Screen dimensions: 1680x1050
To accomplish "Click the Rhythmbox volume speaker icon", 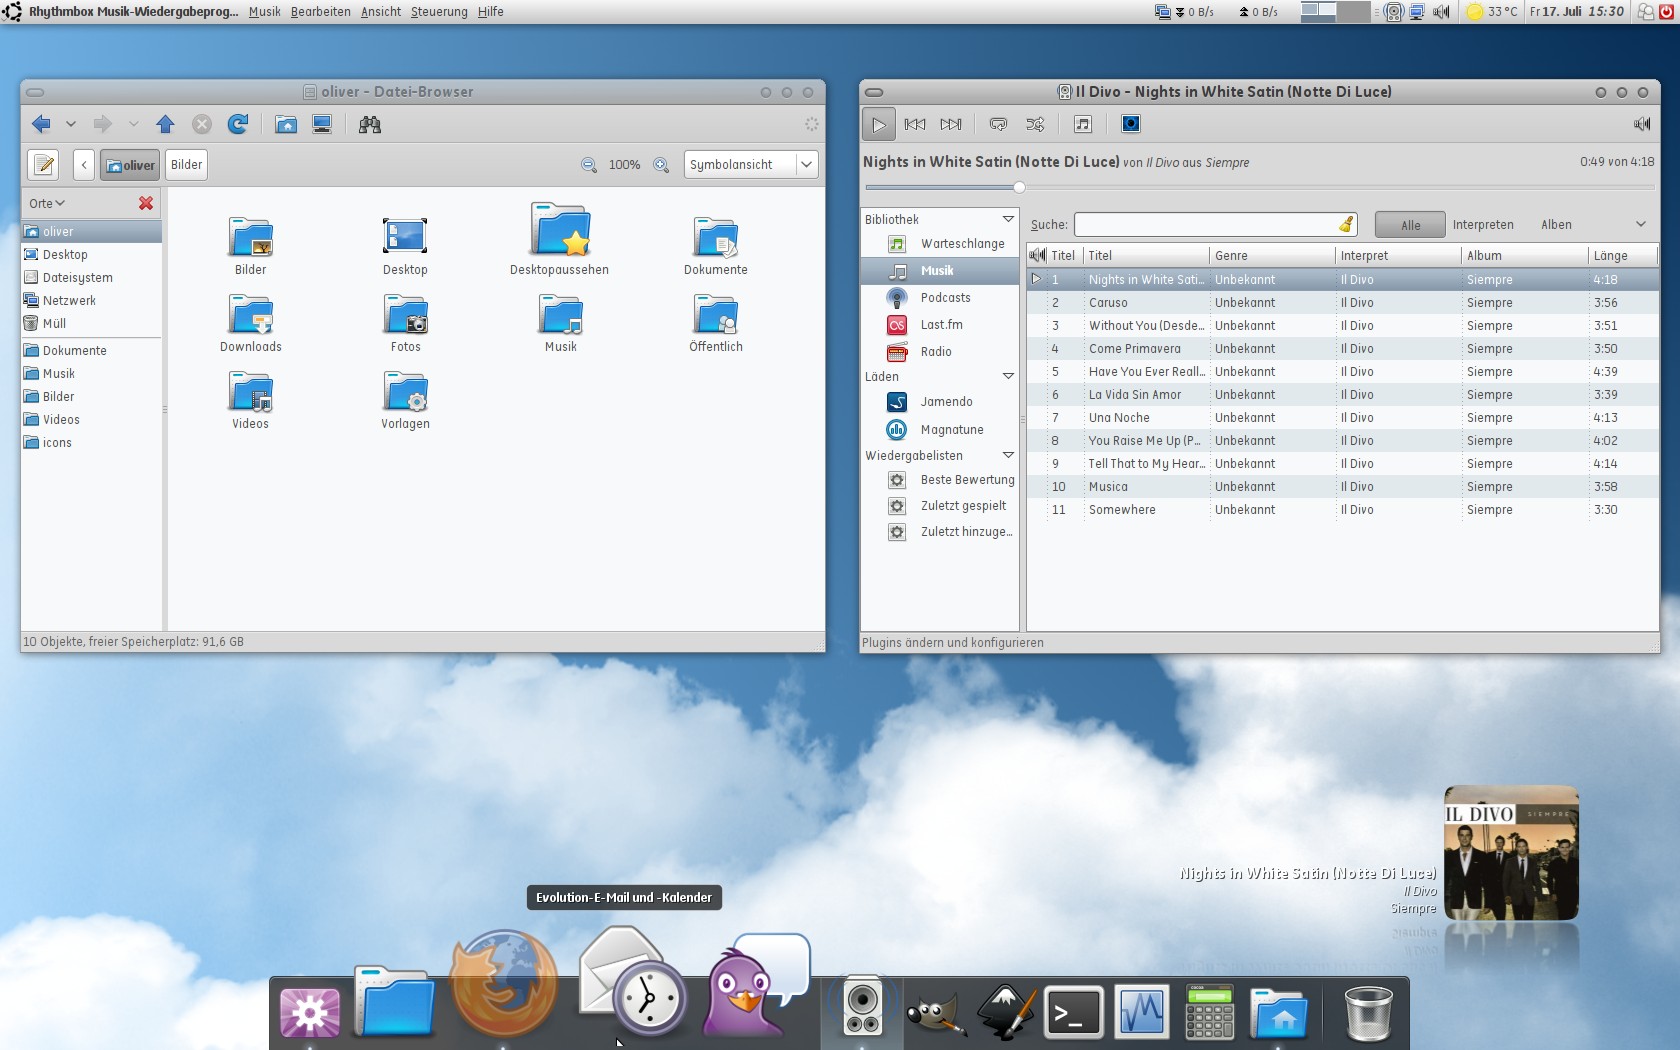I will click(1641, 124).
